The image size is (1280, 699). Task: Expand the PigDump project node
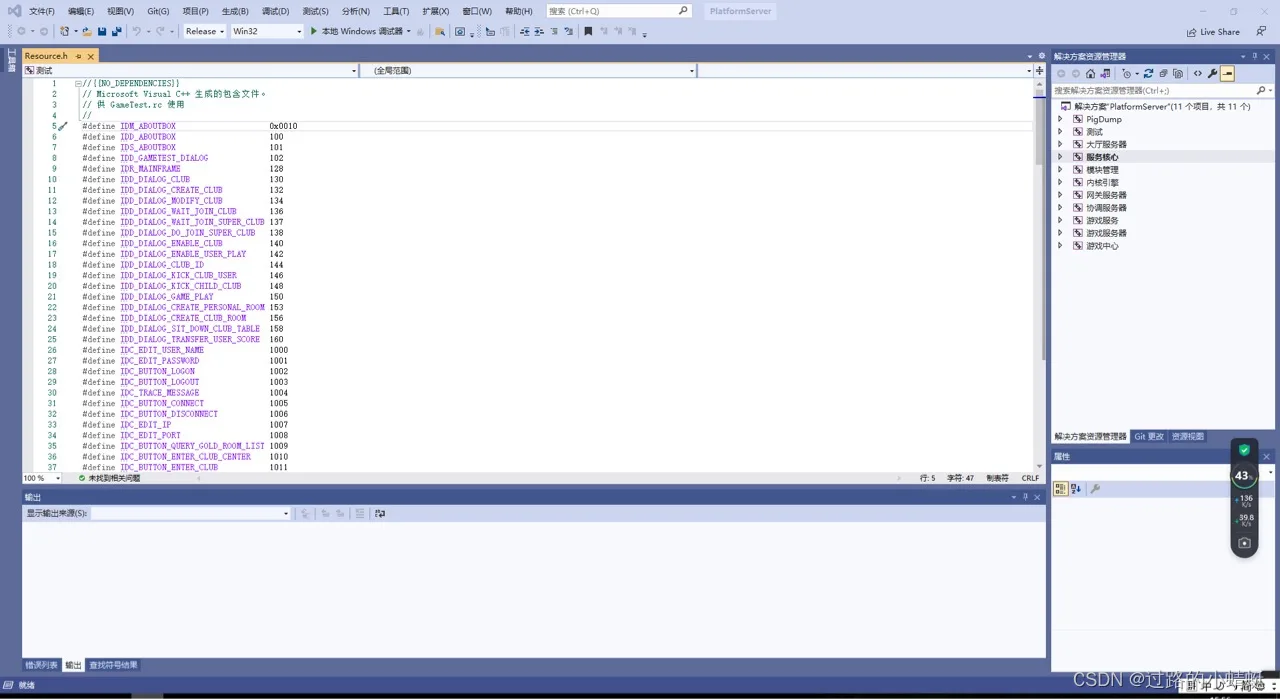click(x=1060, y=119)
